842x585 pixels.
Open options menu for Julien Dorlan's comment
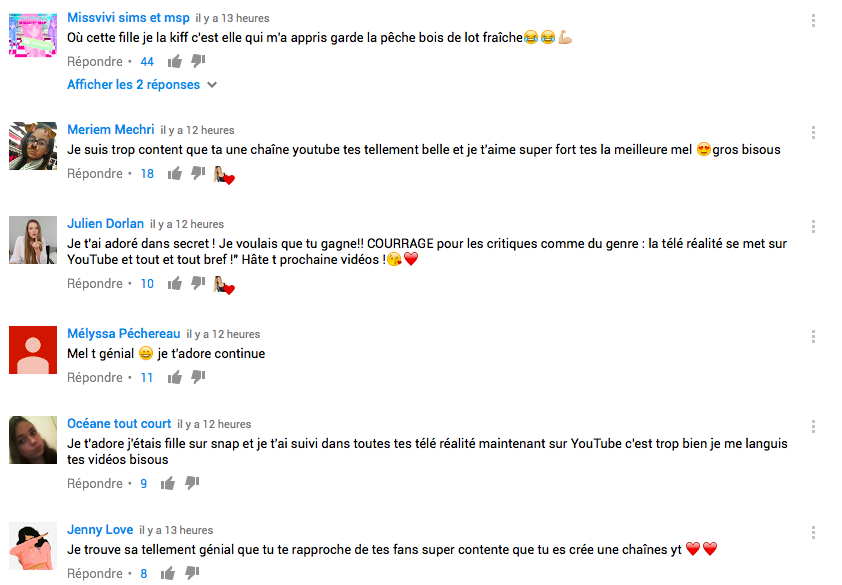814,227
